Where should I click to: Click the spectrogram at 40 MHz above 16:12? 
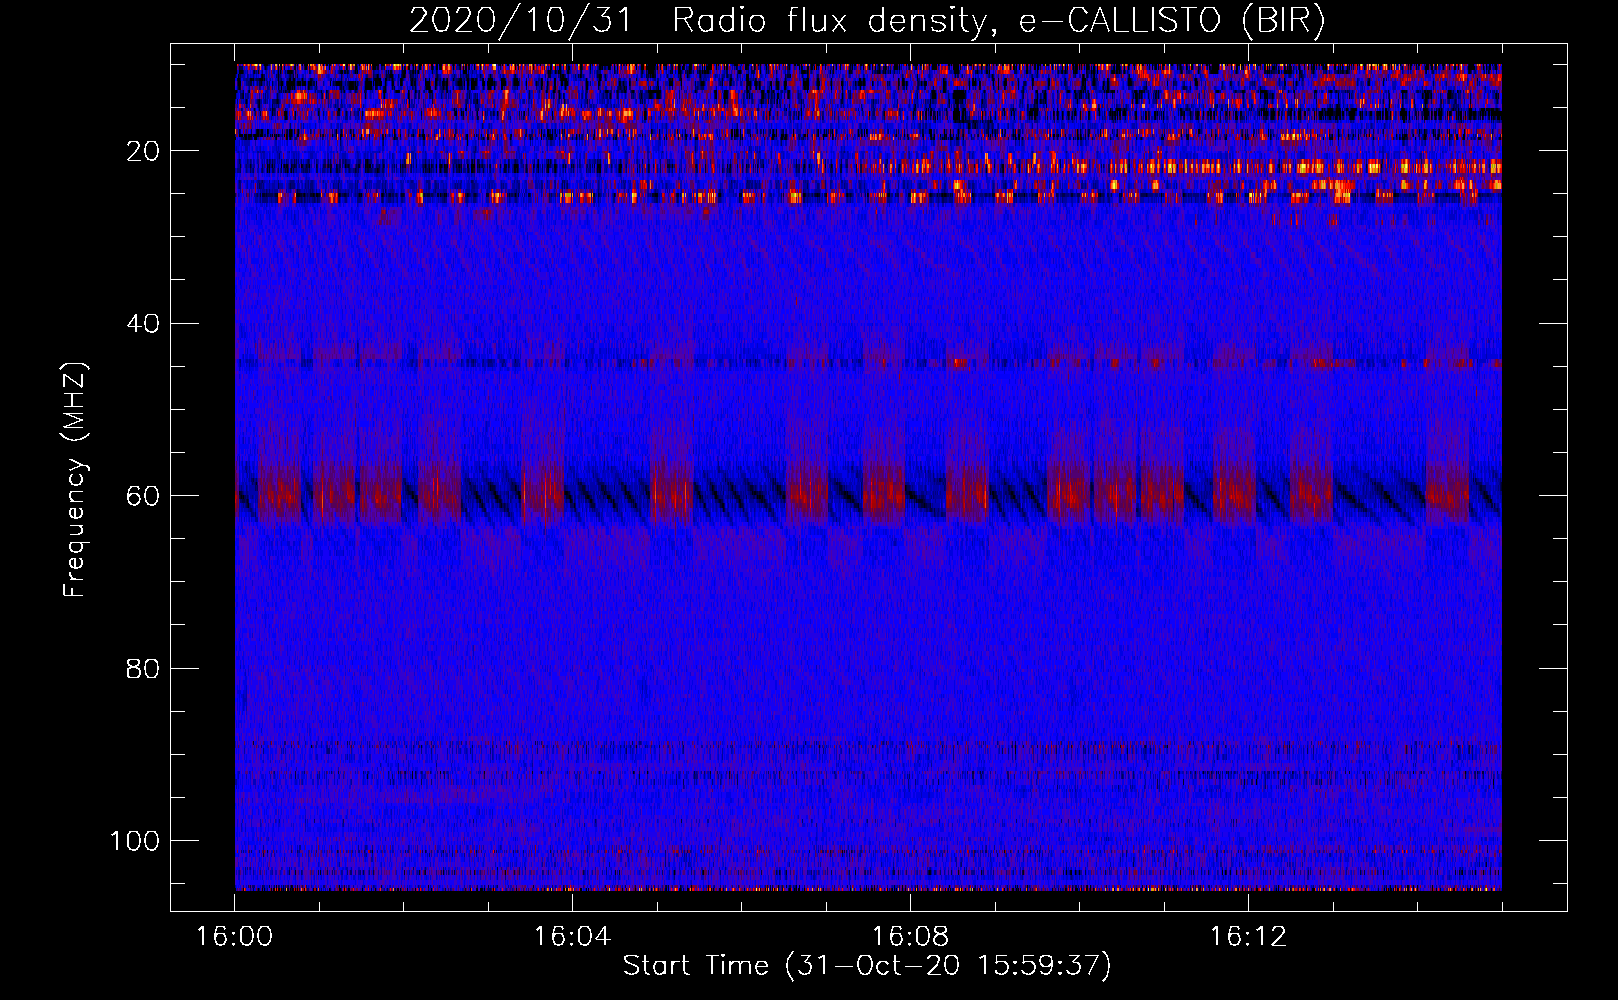pyautogui.click(x=1248, y=323)
